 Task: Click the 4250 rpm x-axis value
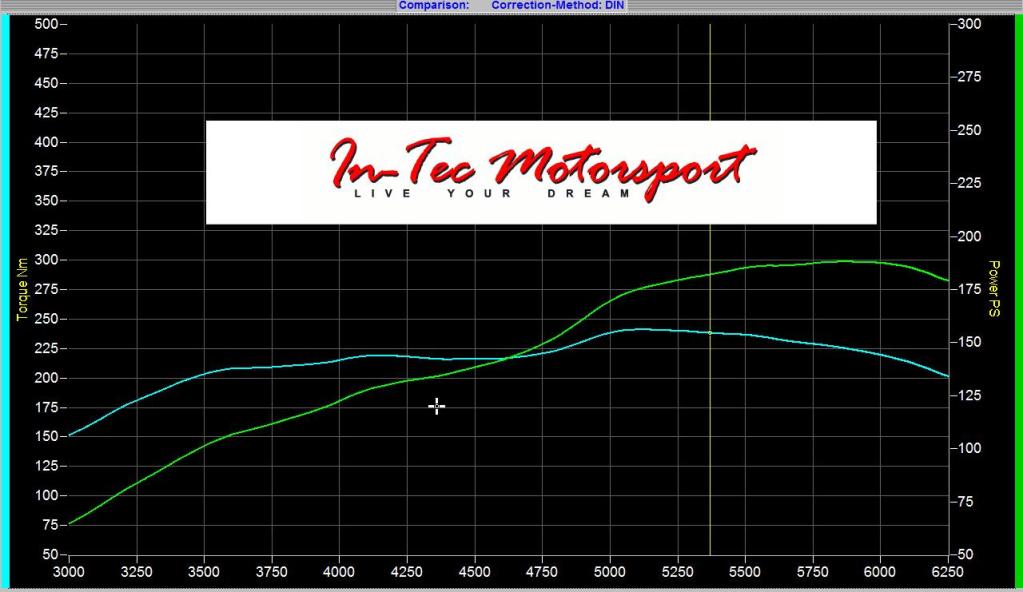[x=406, y=572]
